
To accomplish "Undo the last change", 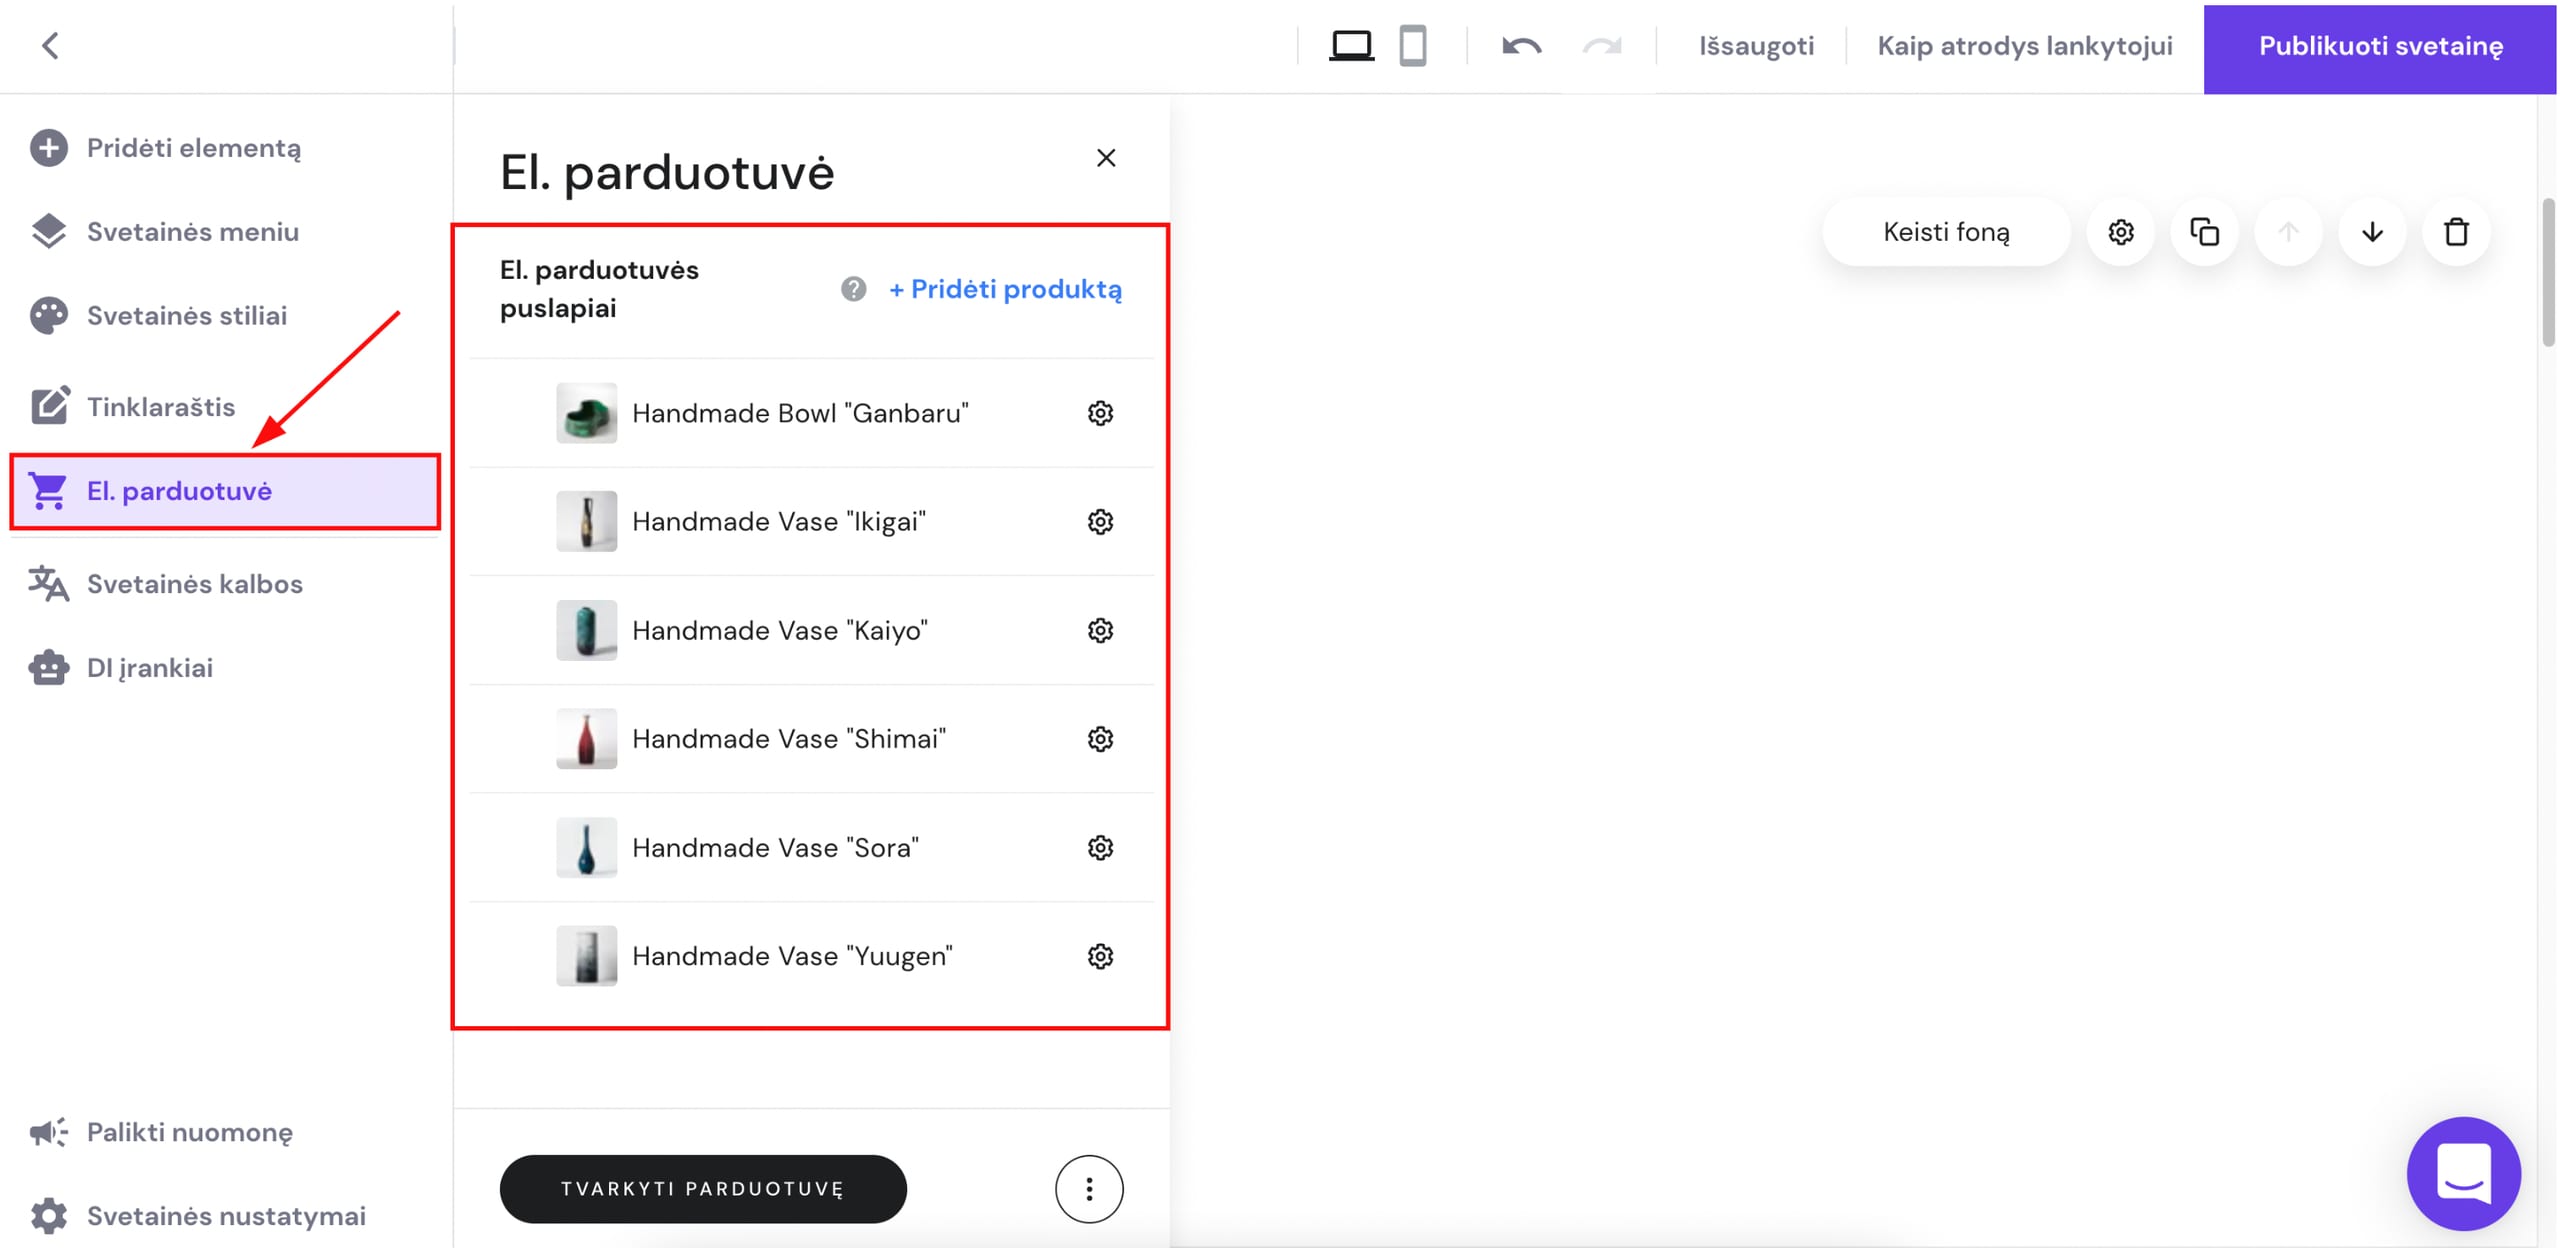I will 1521,46.
